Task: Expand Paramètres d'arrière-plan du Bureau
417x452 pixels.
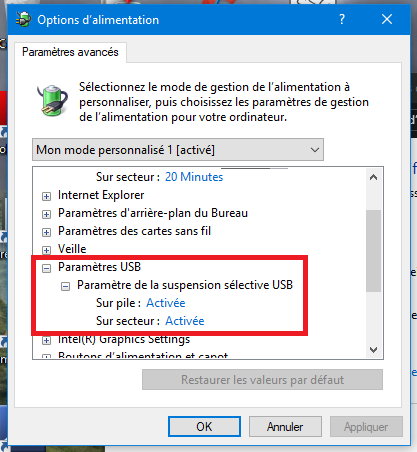Action: 46,214
